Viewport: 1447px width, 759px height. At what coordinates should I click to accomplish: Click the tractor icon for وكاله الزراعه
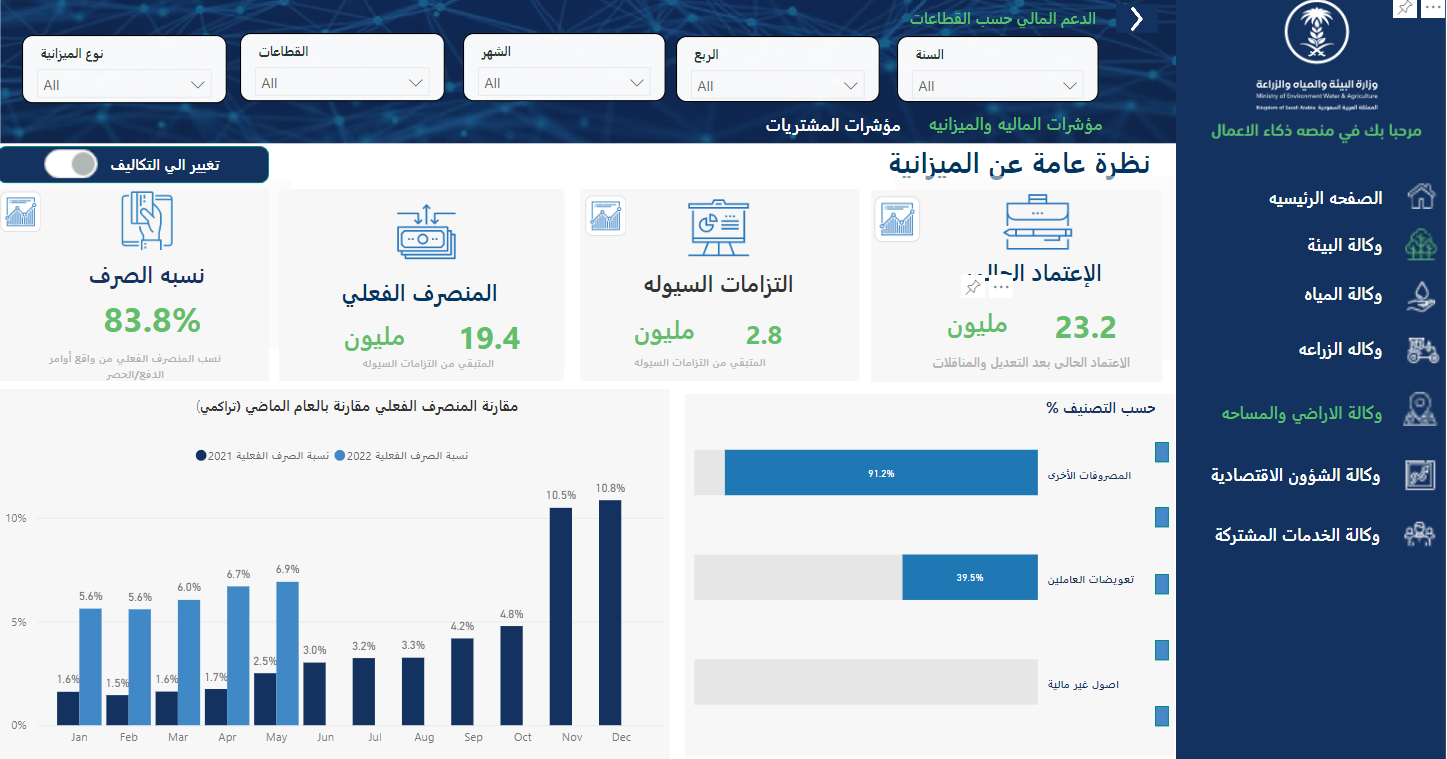click(1421, 349)
